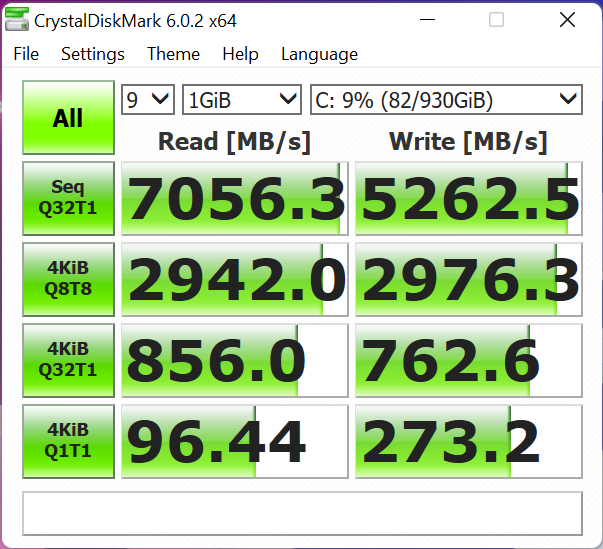The height and width of the screenshot is (549, 603).
Task: Expand the 1GiB test size dropdown
Action: coord(242,99)
